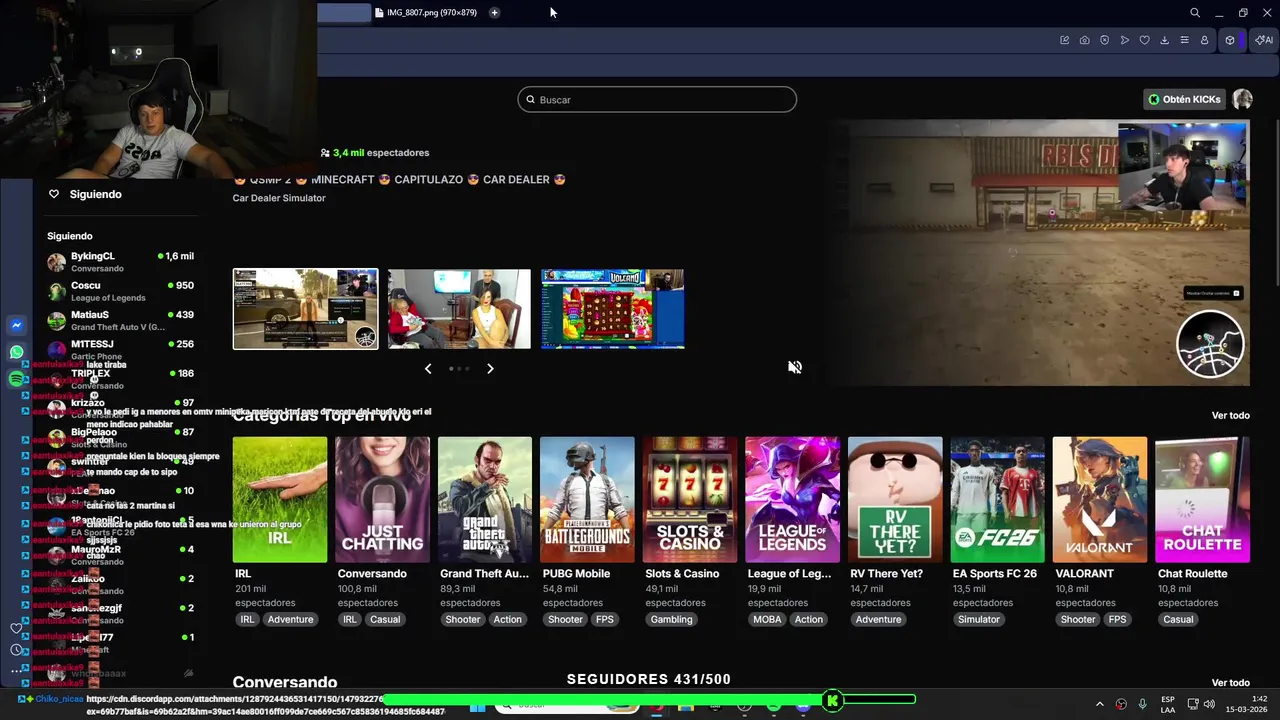1280x720 pixels.
Task: Open the sidebar bookmarks heart icon
Action: click(16, 628)
